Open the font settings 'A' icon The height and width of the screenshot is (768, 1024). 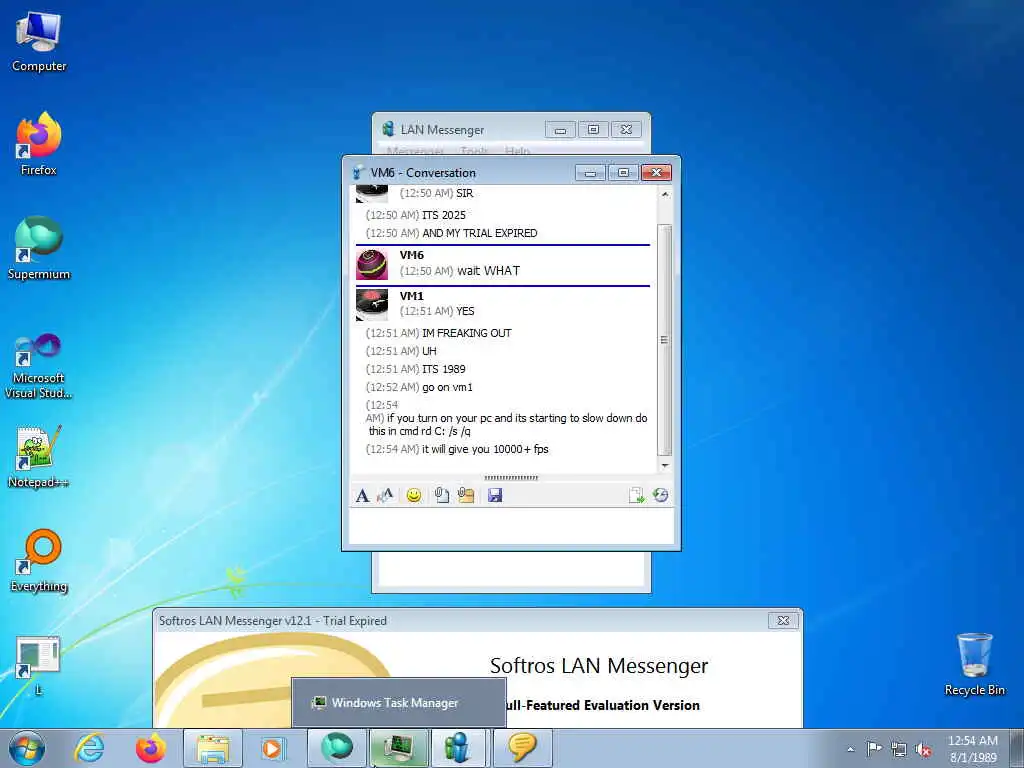[362, 495]
